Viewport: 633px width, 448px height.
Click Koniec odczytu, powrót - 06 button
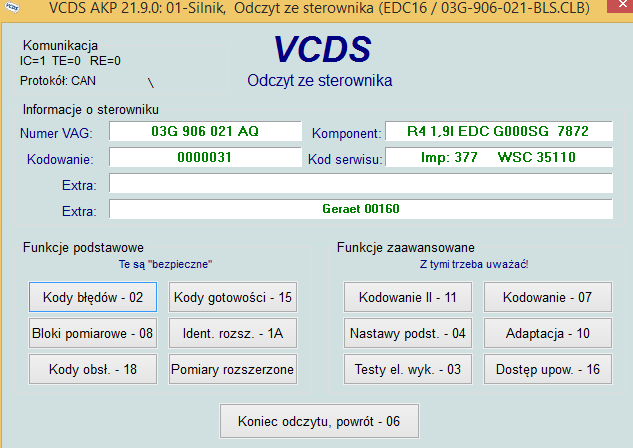tap(319, 421)
